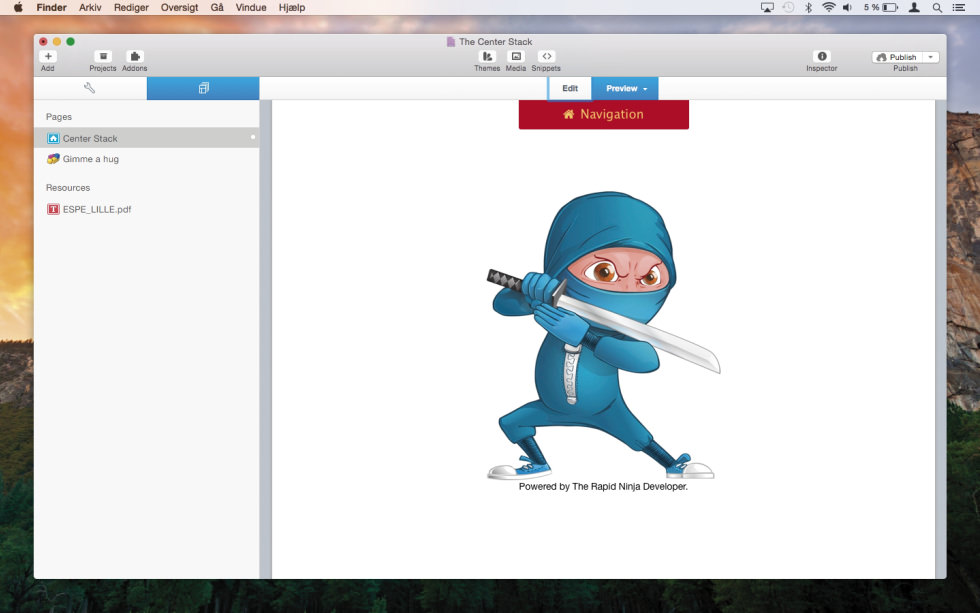
Task: Click the user account menu bar icon
Action: (914, 7)
